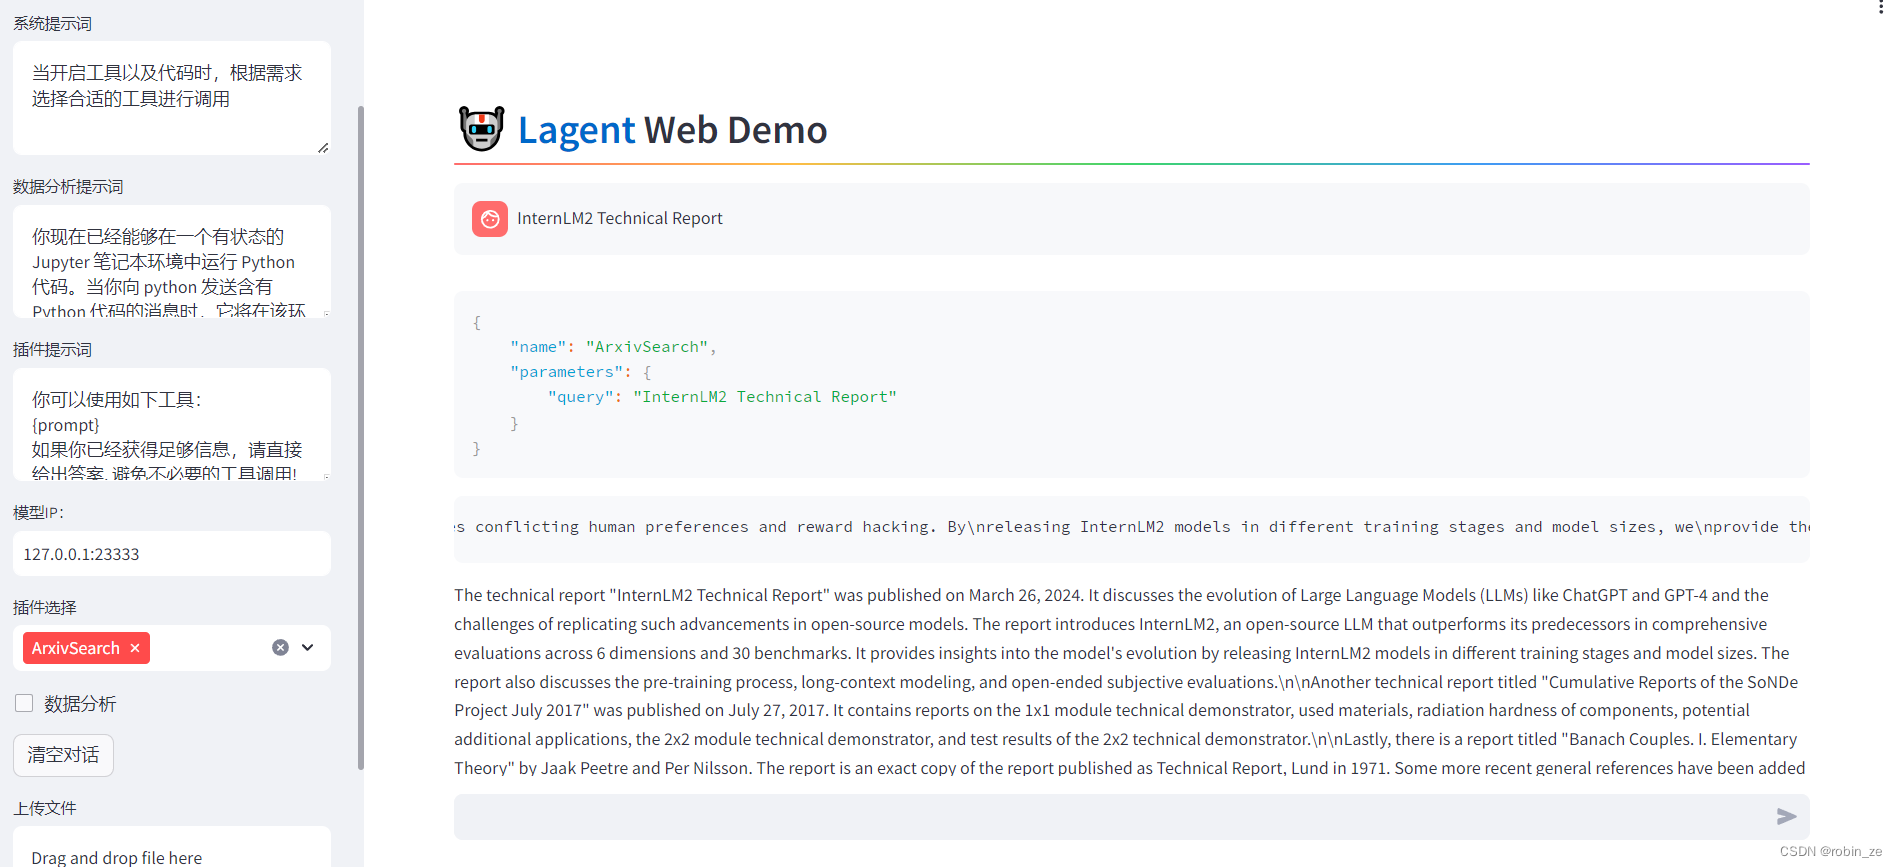Click the 'InternLM2 Technical Report' user message text
Viewport: 1897px width, 867px height.
620,218
